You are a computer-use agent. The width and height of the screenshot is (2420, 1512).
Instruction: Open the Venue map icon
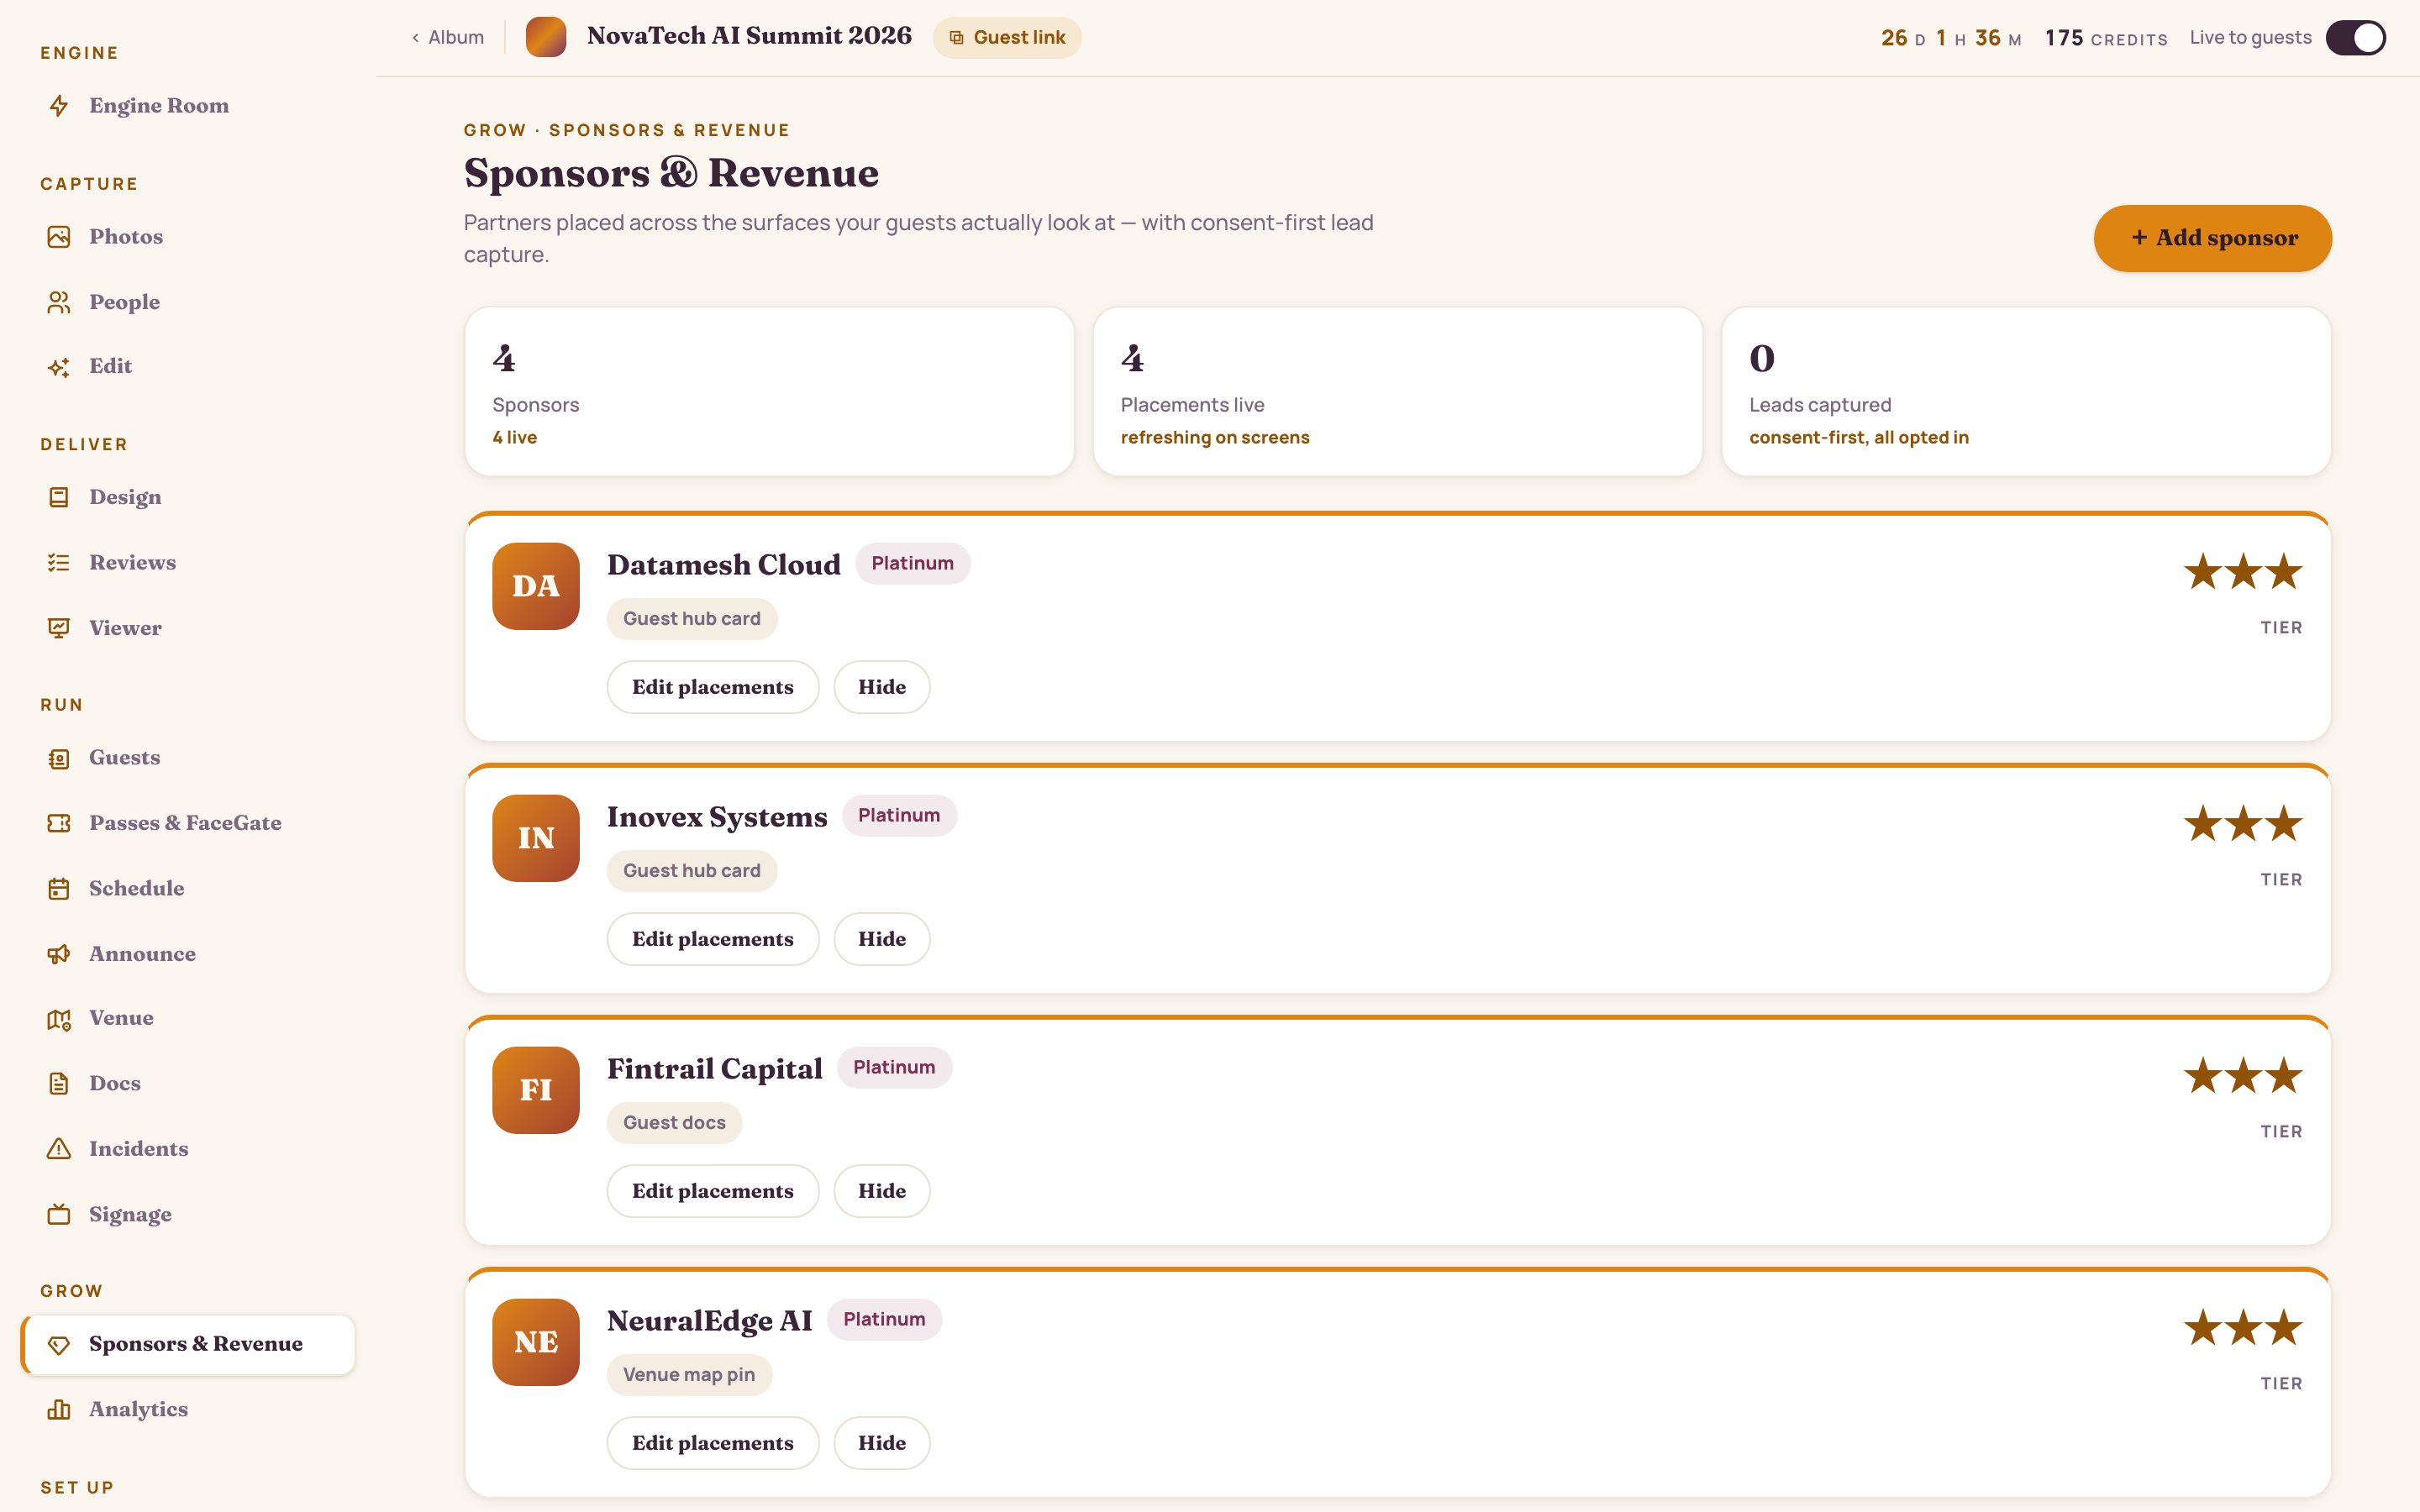[x=59, y=1019]
